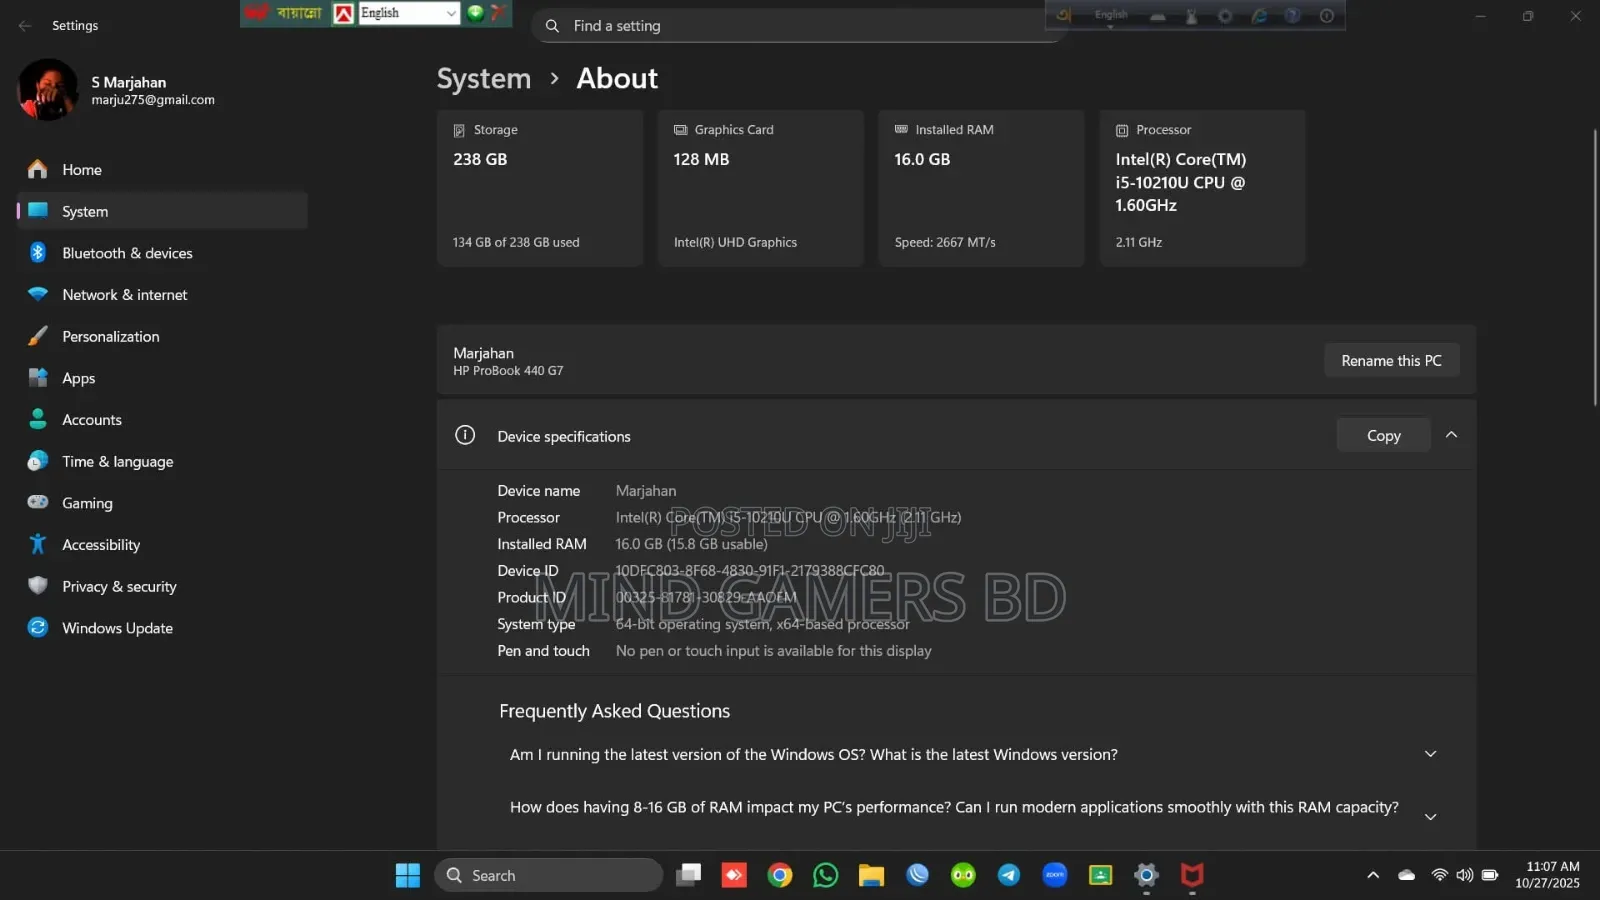Open WhatsApp from the taskbar
Screen dimensions: 1600x900
(826, 876)
